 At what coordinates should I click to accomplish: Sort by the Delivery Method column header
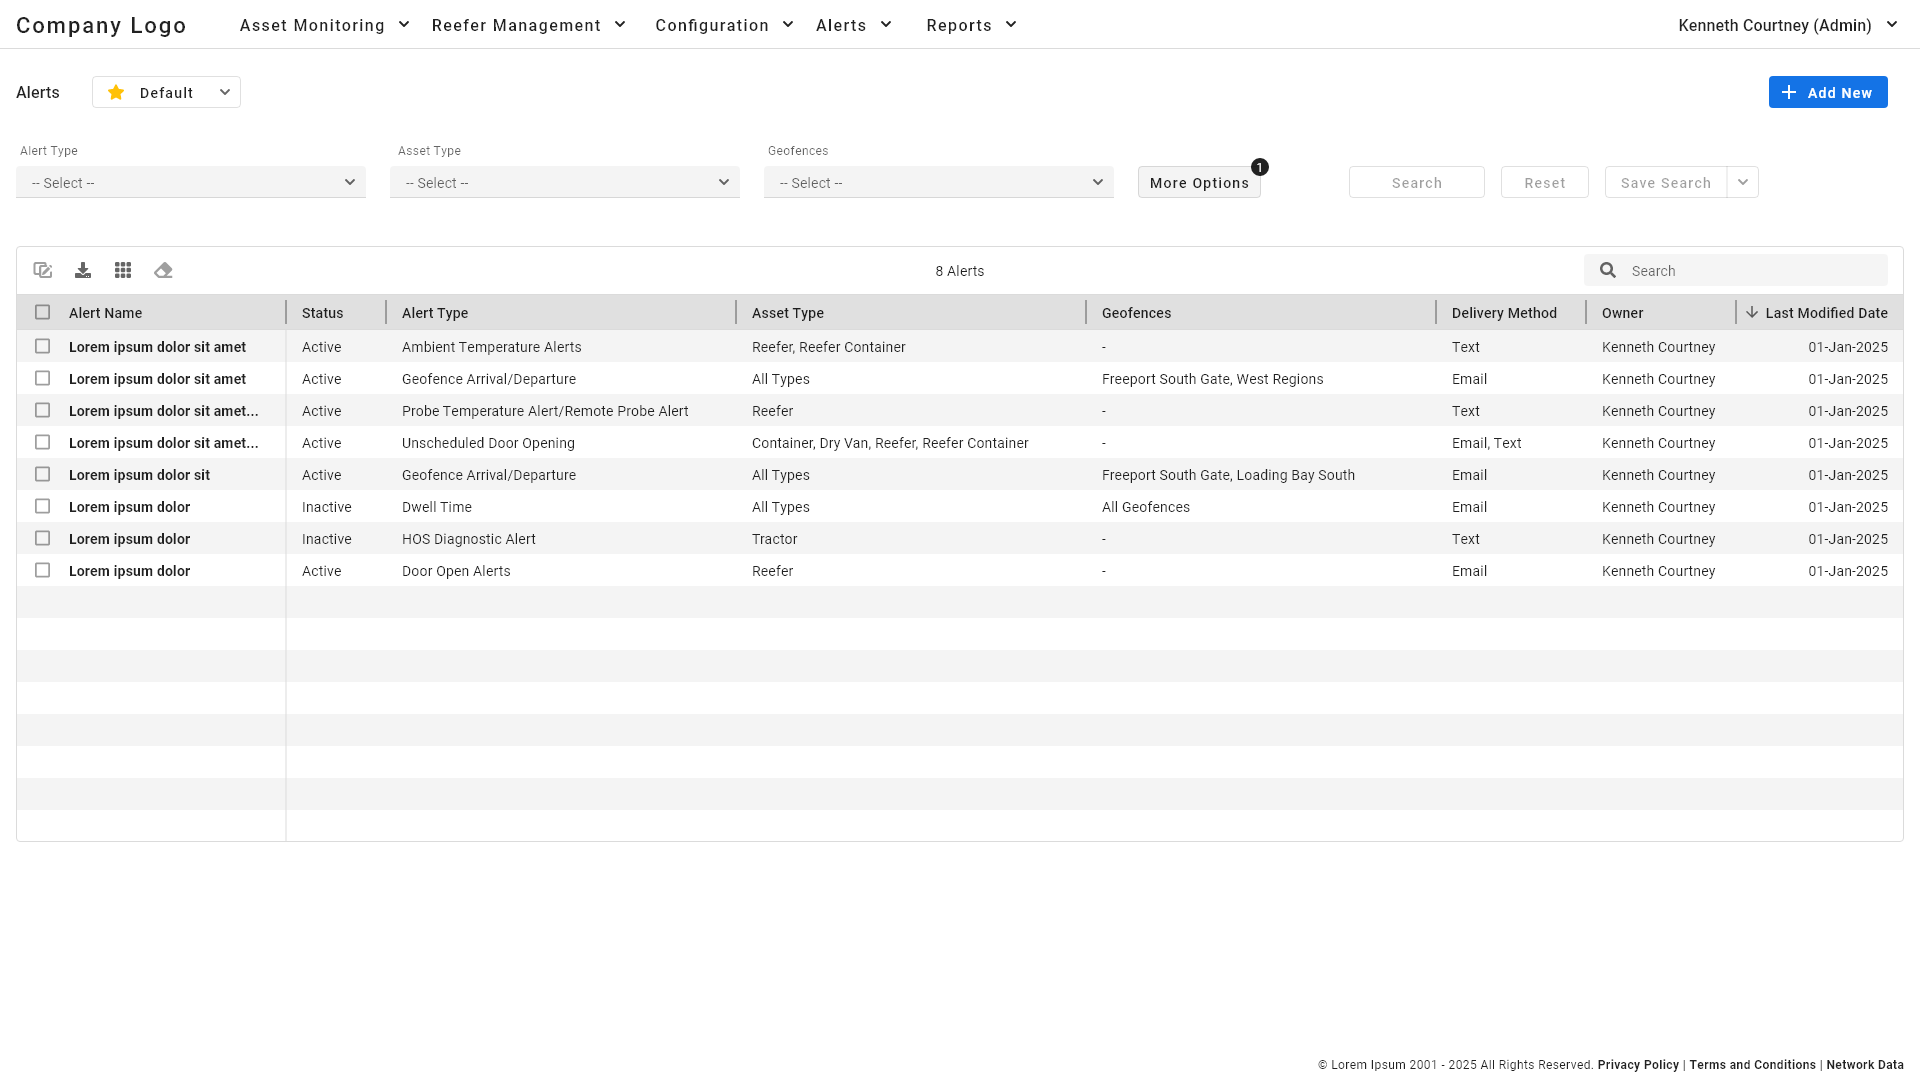[1504, 313]
